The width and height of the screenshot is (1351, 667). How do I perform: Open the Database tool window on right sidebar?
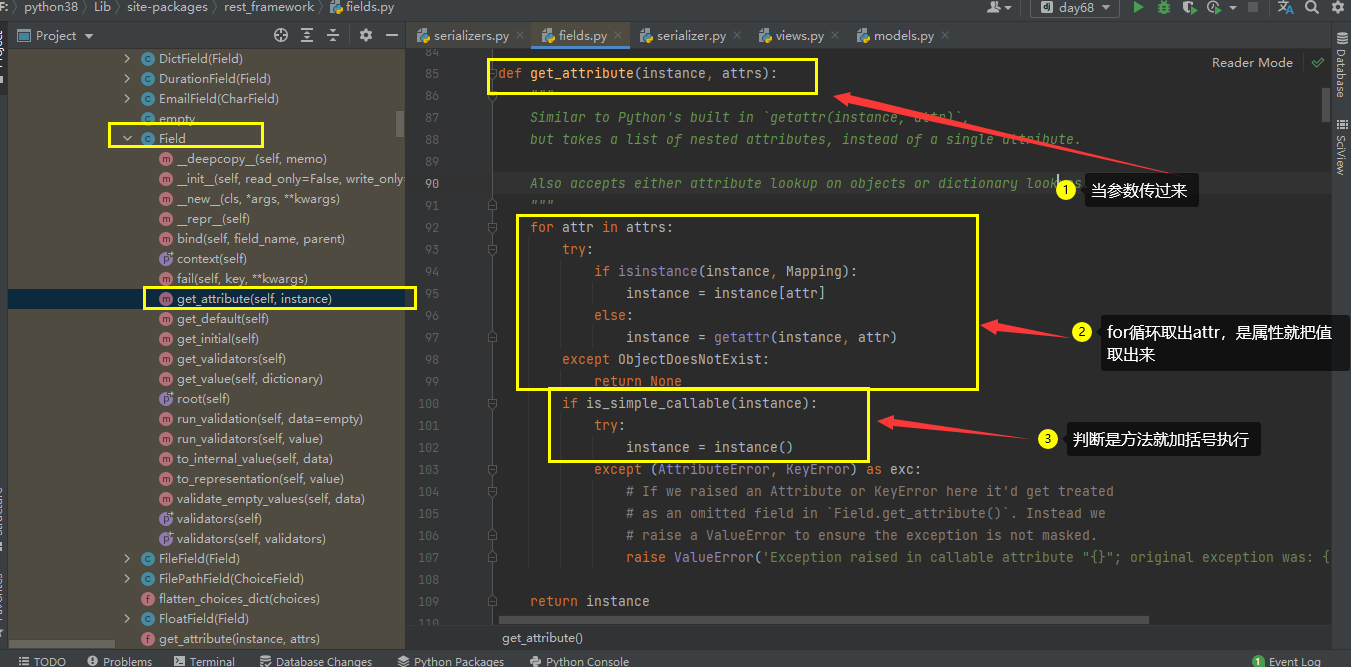click(x=1341, y=63)
